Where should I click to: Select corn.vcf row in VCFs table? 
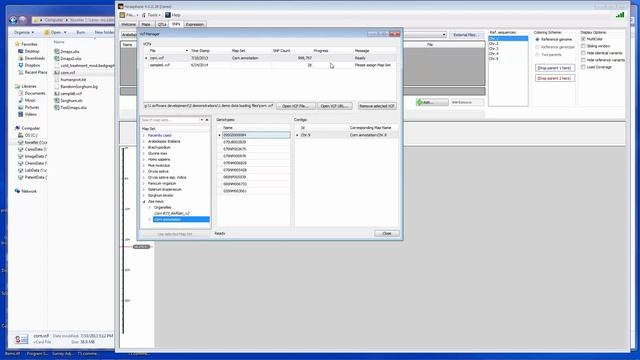click(x=269, y=58)
